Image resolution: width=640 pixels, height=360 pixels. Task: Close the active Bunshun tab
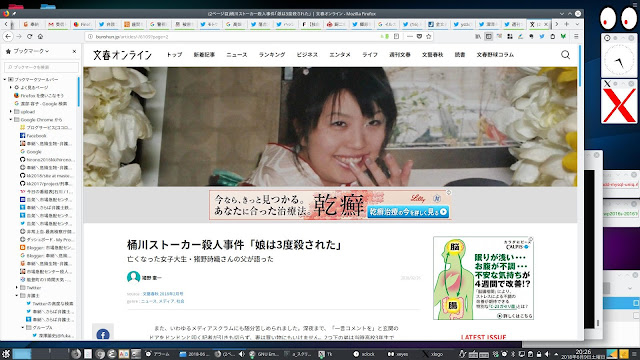546,24
